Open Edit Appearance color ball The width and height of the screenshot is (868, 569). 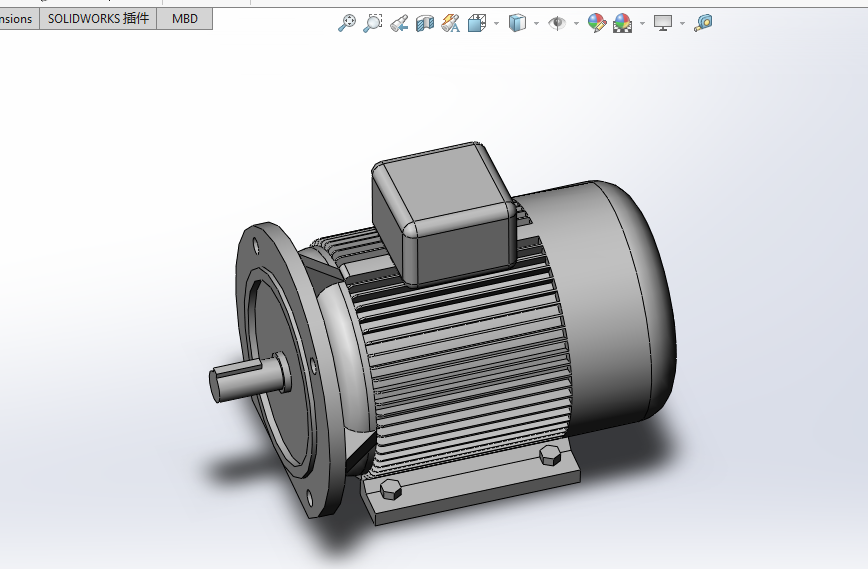click(597, 22)
